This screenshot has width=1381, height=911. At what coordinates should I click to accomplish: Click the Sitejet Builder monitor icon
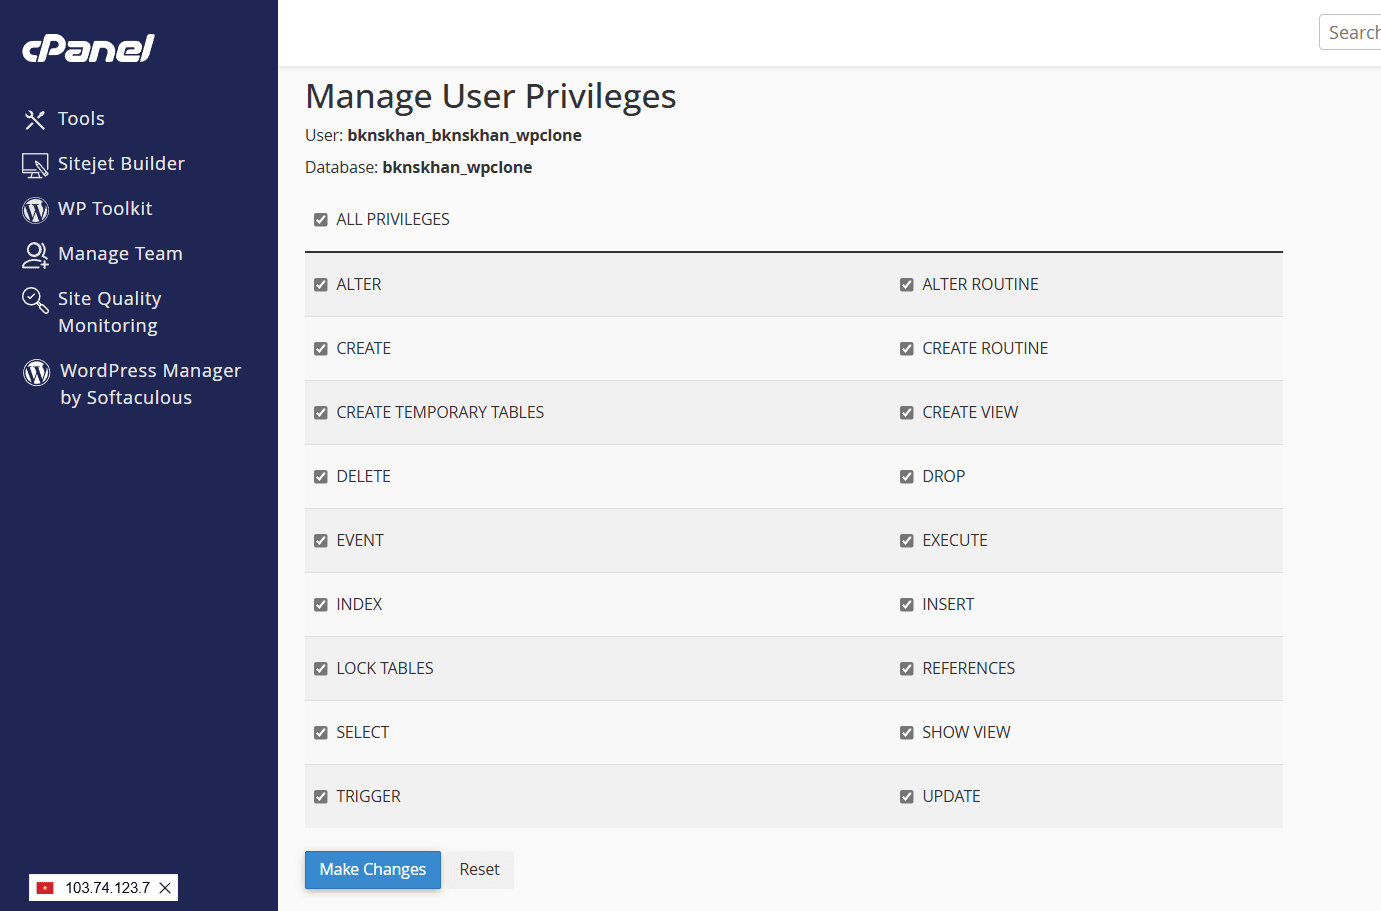point(35,165)
